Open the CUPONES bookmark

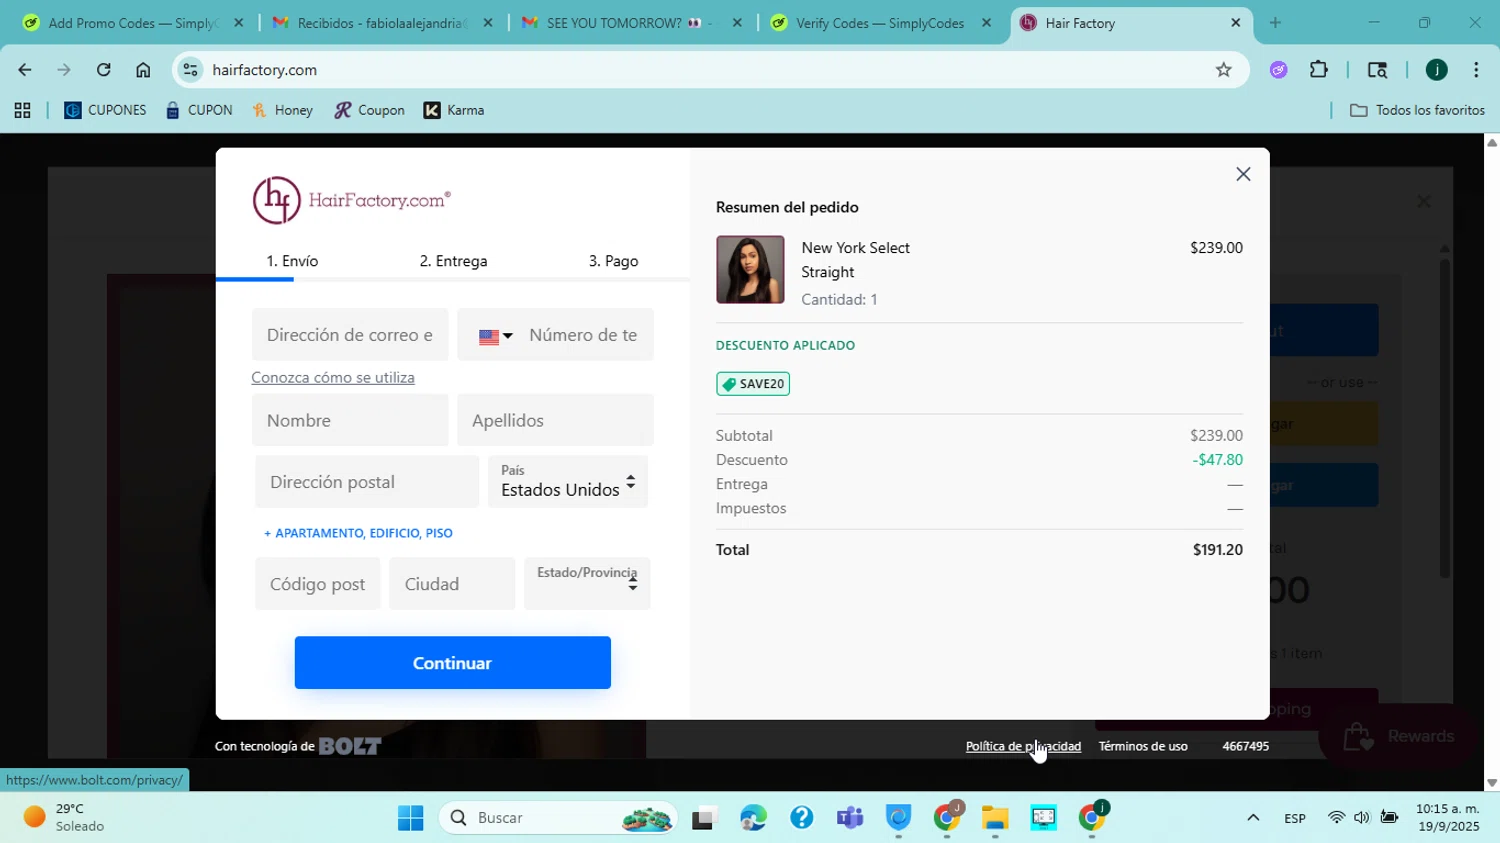105,111
